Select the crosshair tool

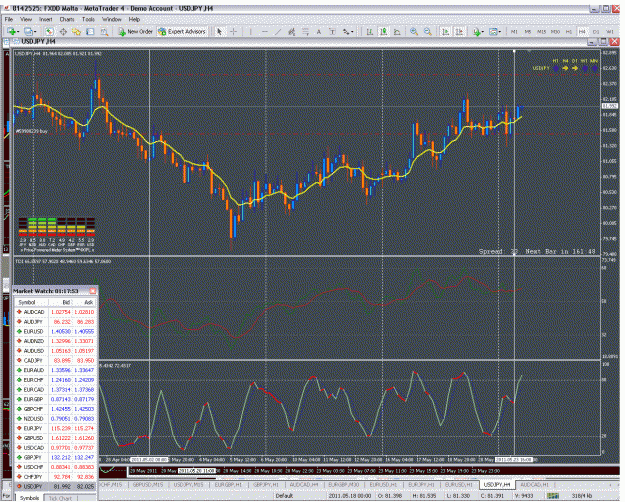pos(234,31)
